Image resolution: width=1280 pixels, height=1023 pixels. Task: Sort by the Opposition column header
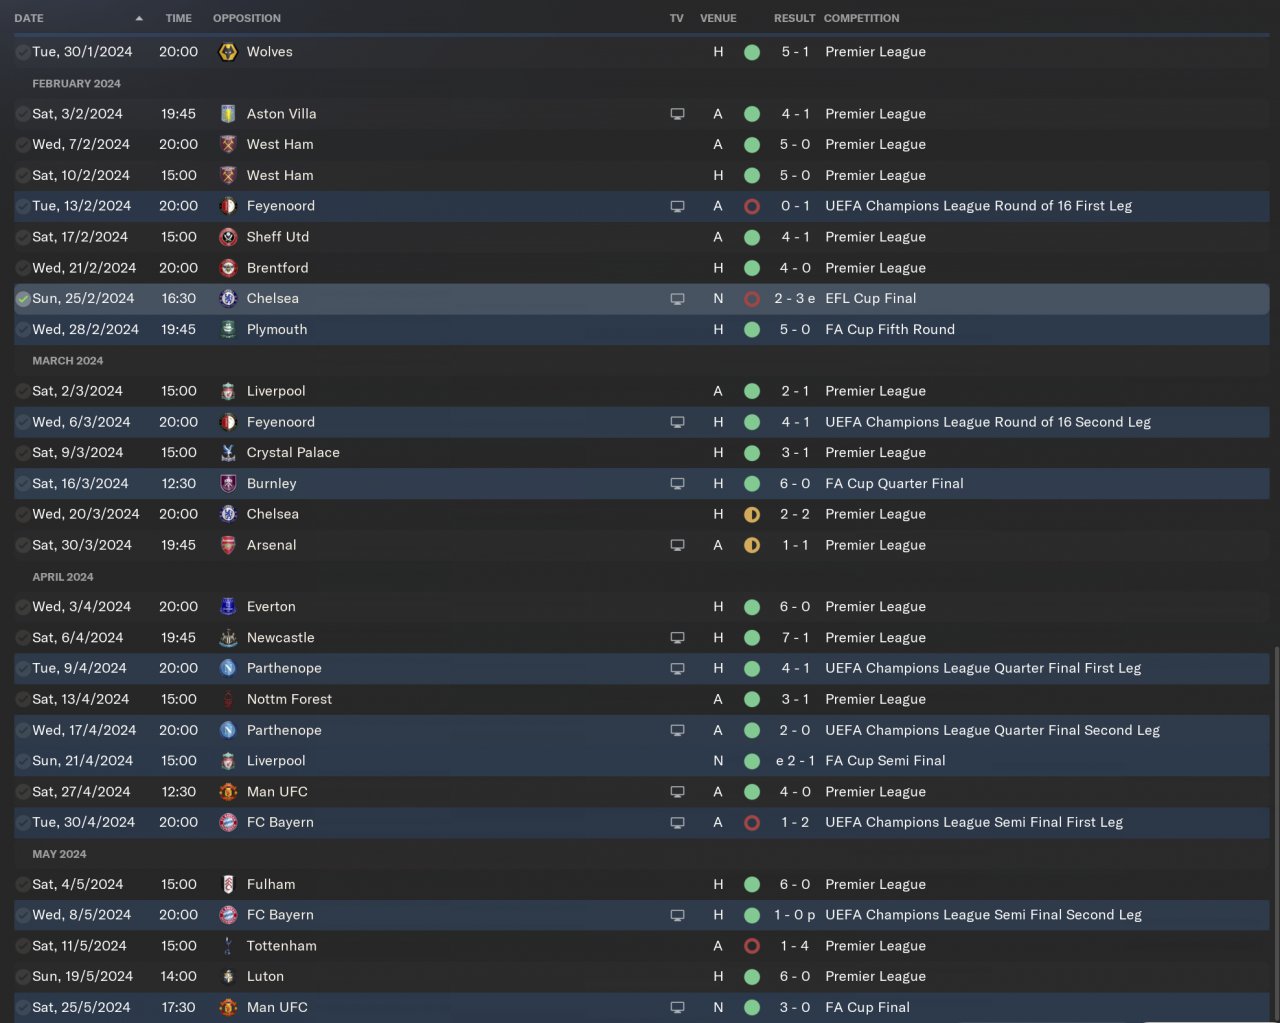(247, 18)
